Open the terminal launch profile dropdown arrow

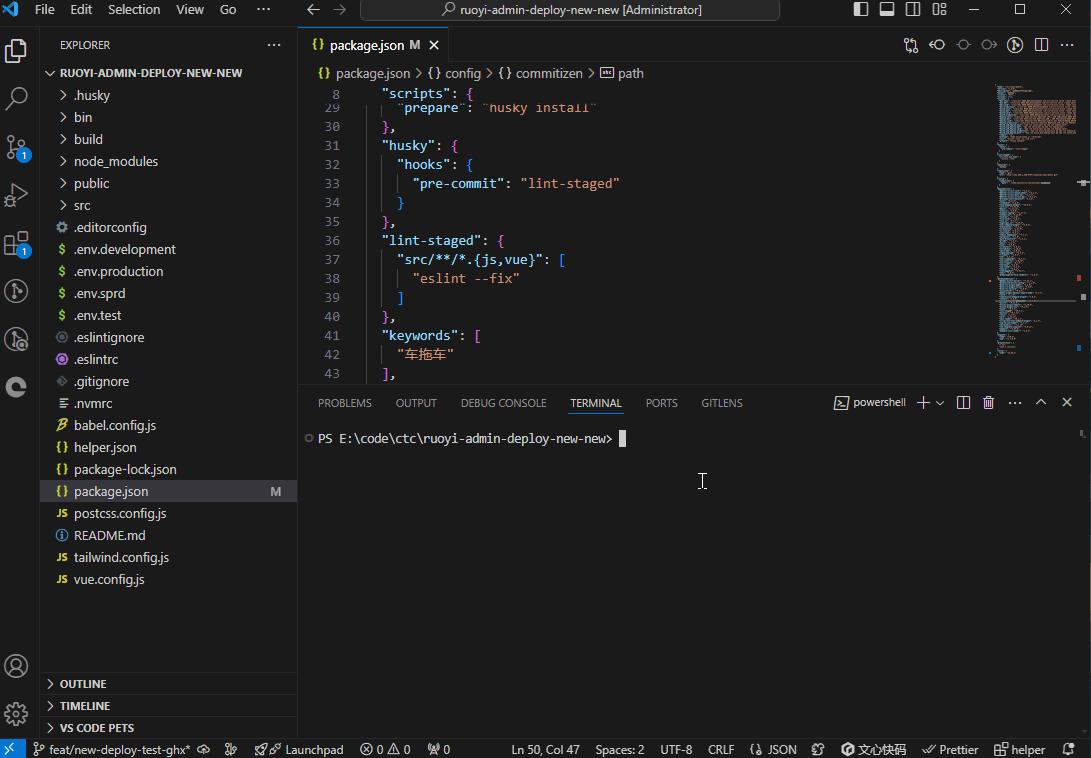click(939, 403)
